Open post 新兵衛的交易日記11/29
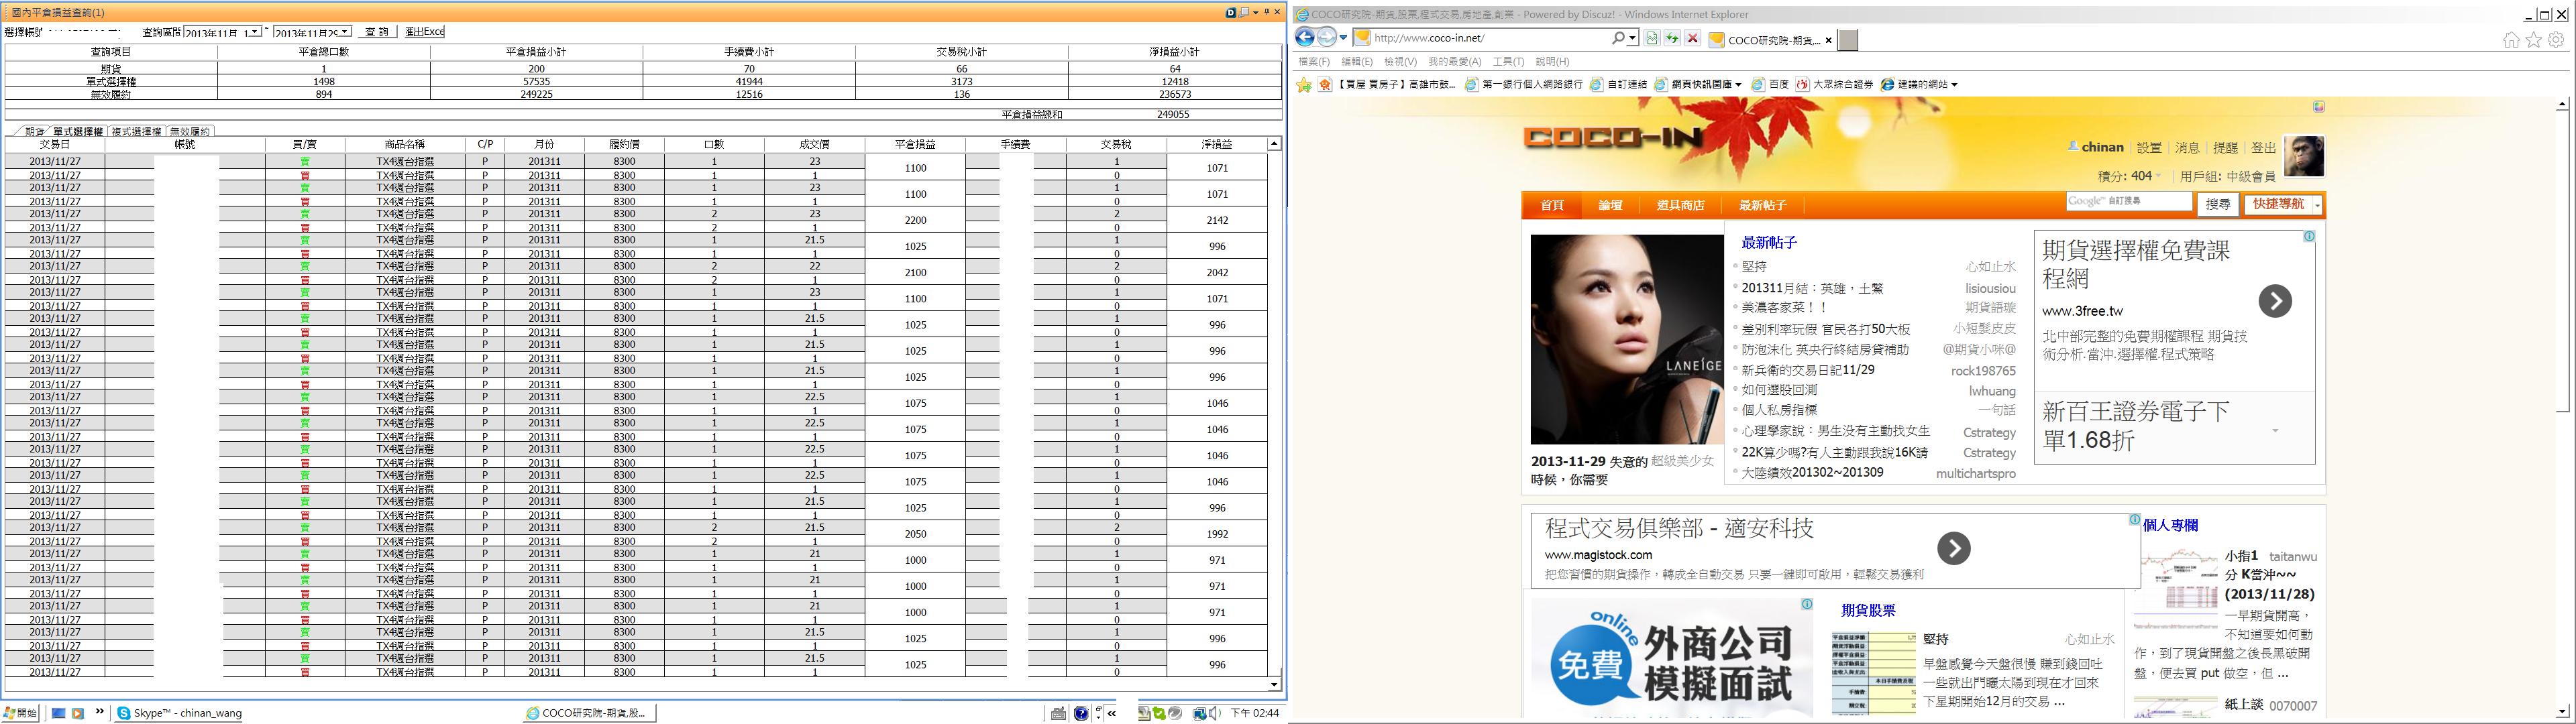Screen dimensions: 2576x724 click(1808, 370)
